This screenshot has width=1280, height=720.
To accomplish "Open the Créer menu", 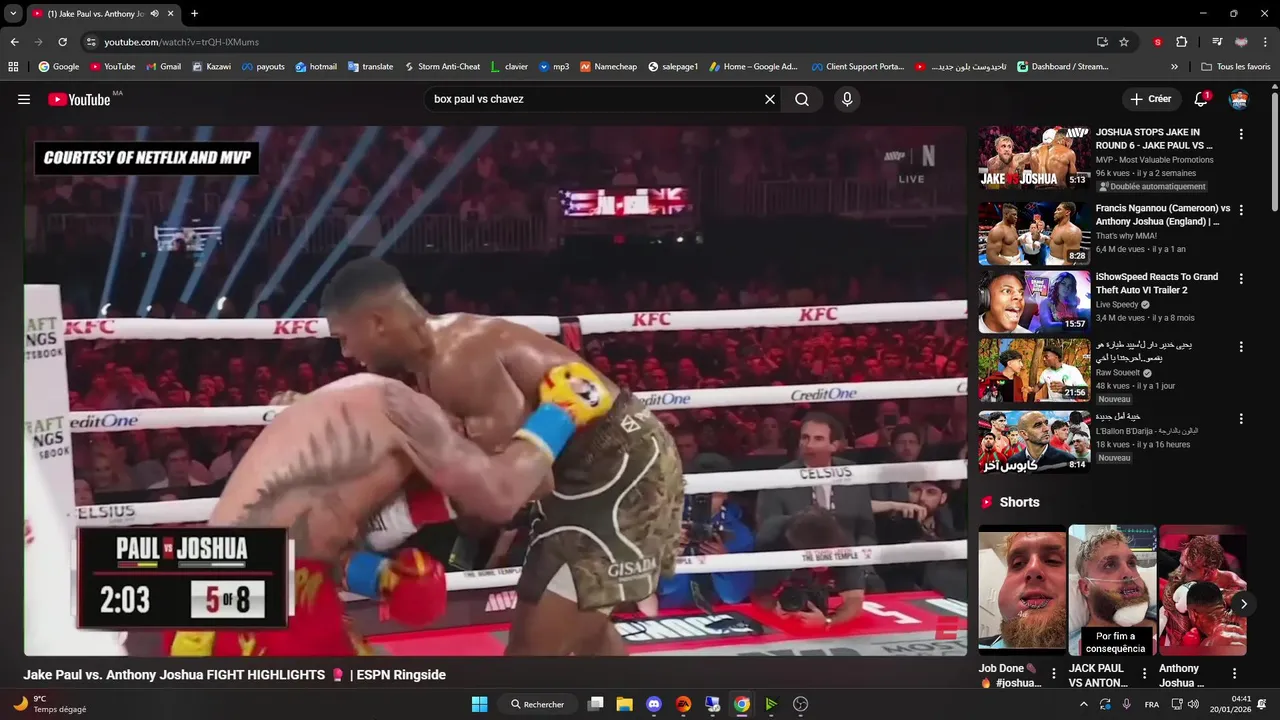I will 1151,99.
